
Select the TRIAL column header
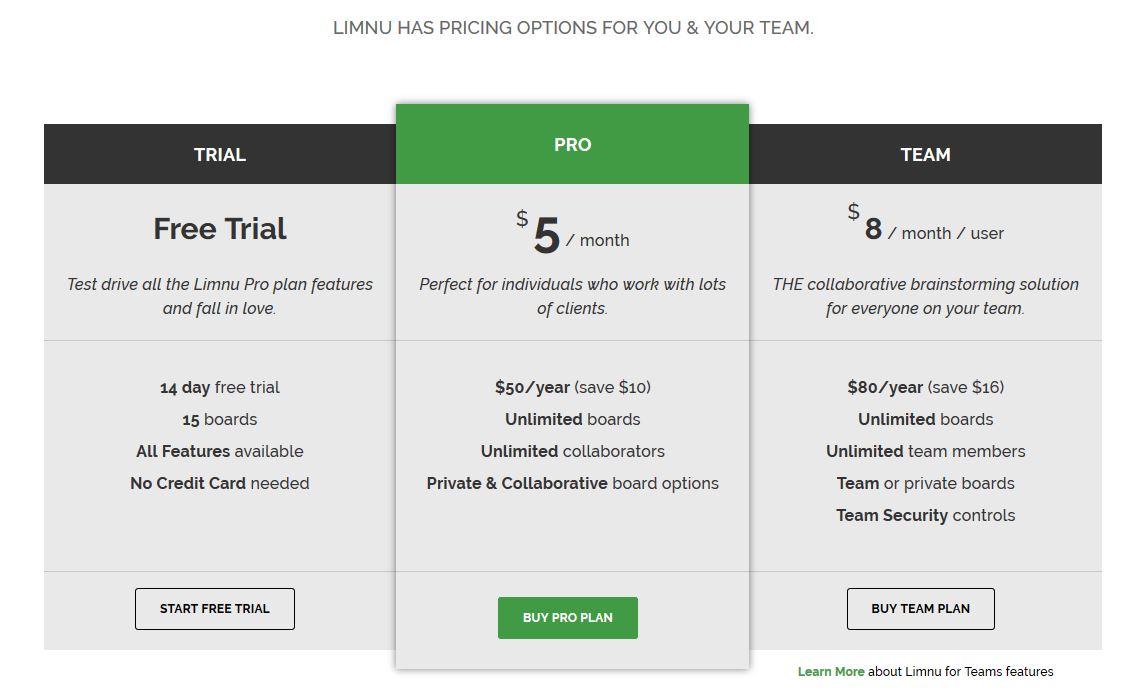[x=220, y=154]
